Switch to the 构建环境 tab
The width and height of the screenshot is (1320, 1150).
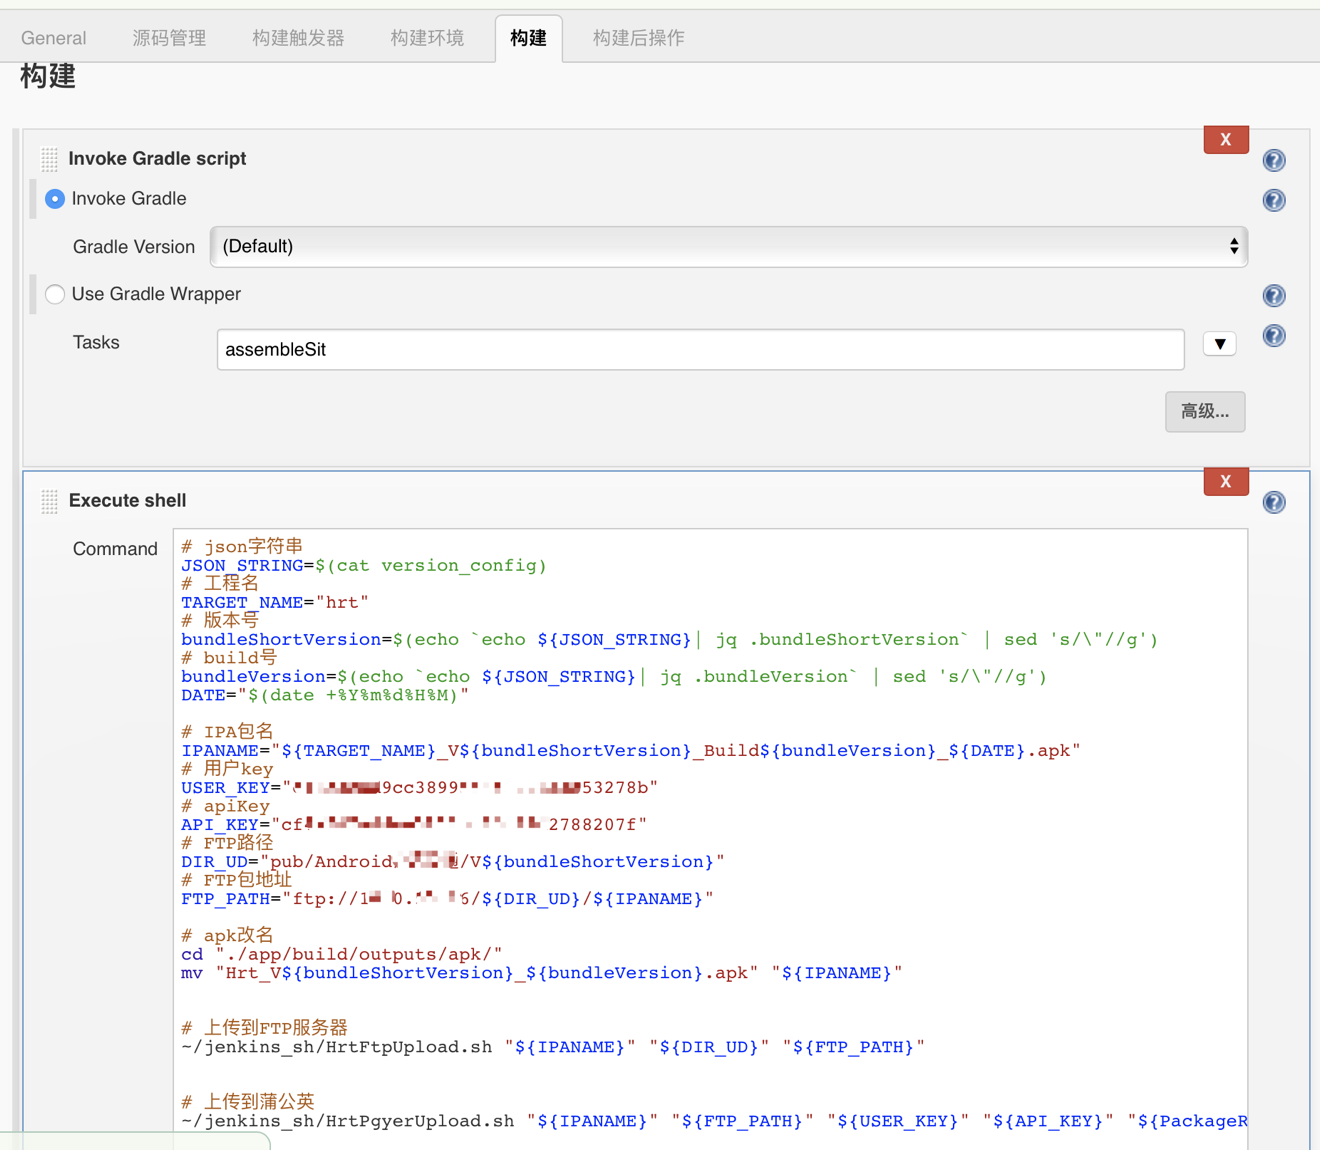427,38
